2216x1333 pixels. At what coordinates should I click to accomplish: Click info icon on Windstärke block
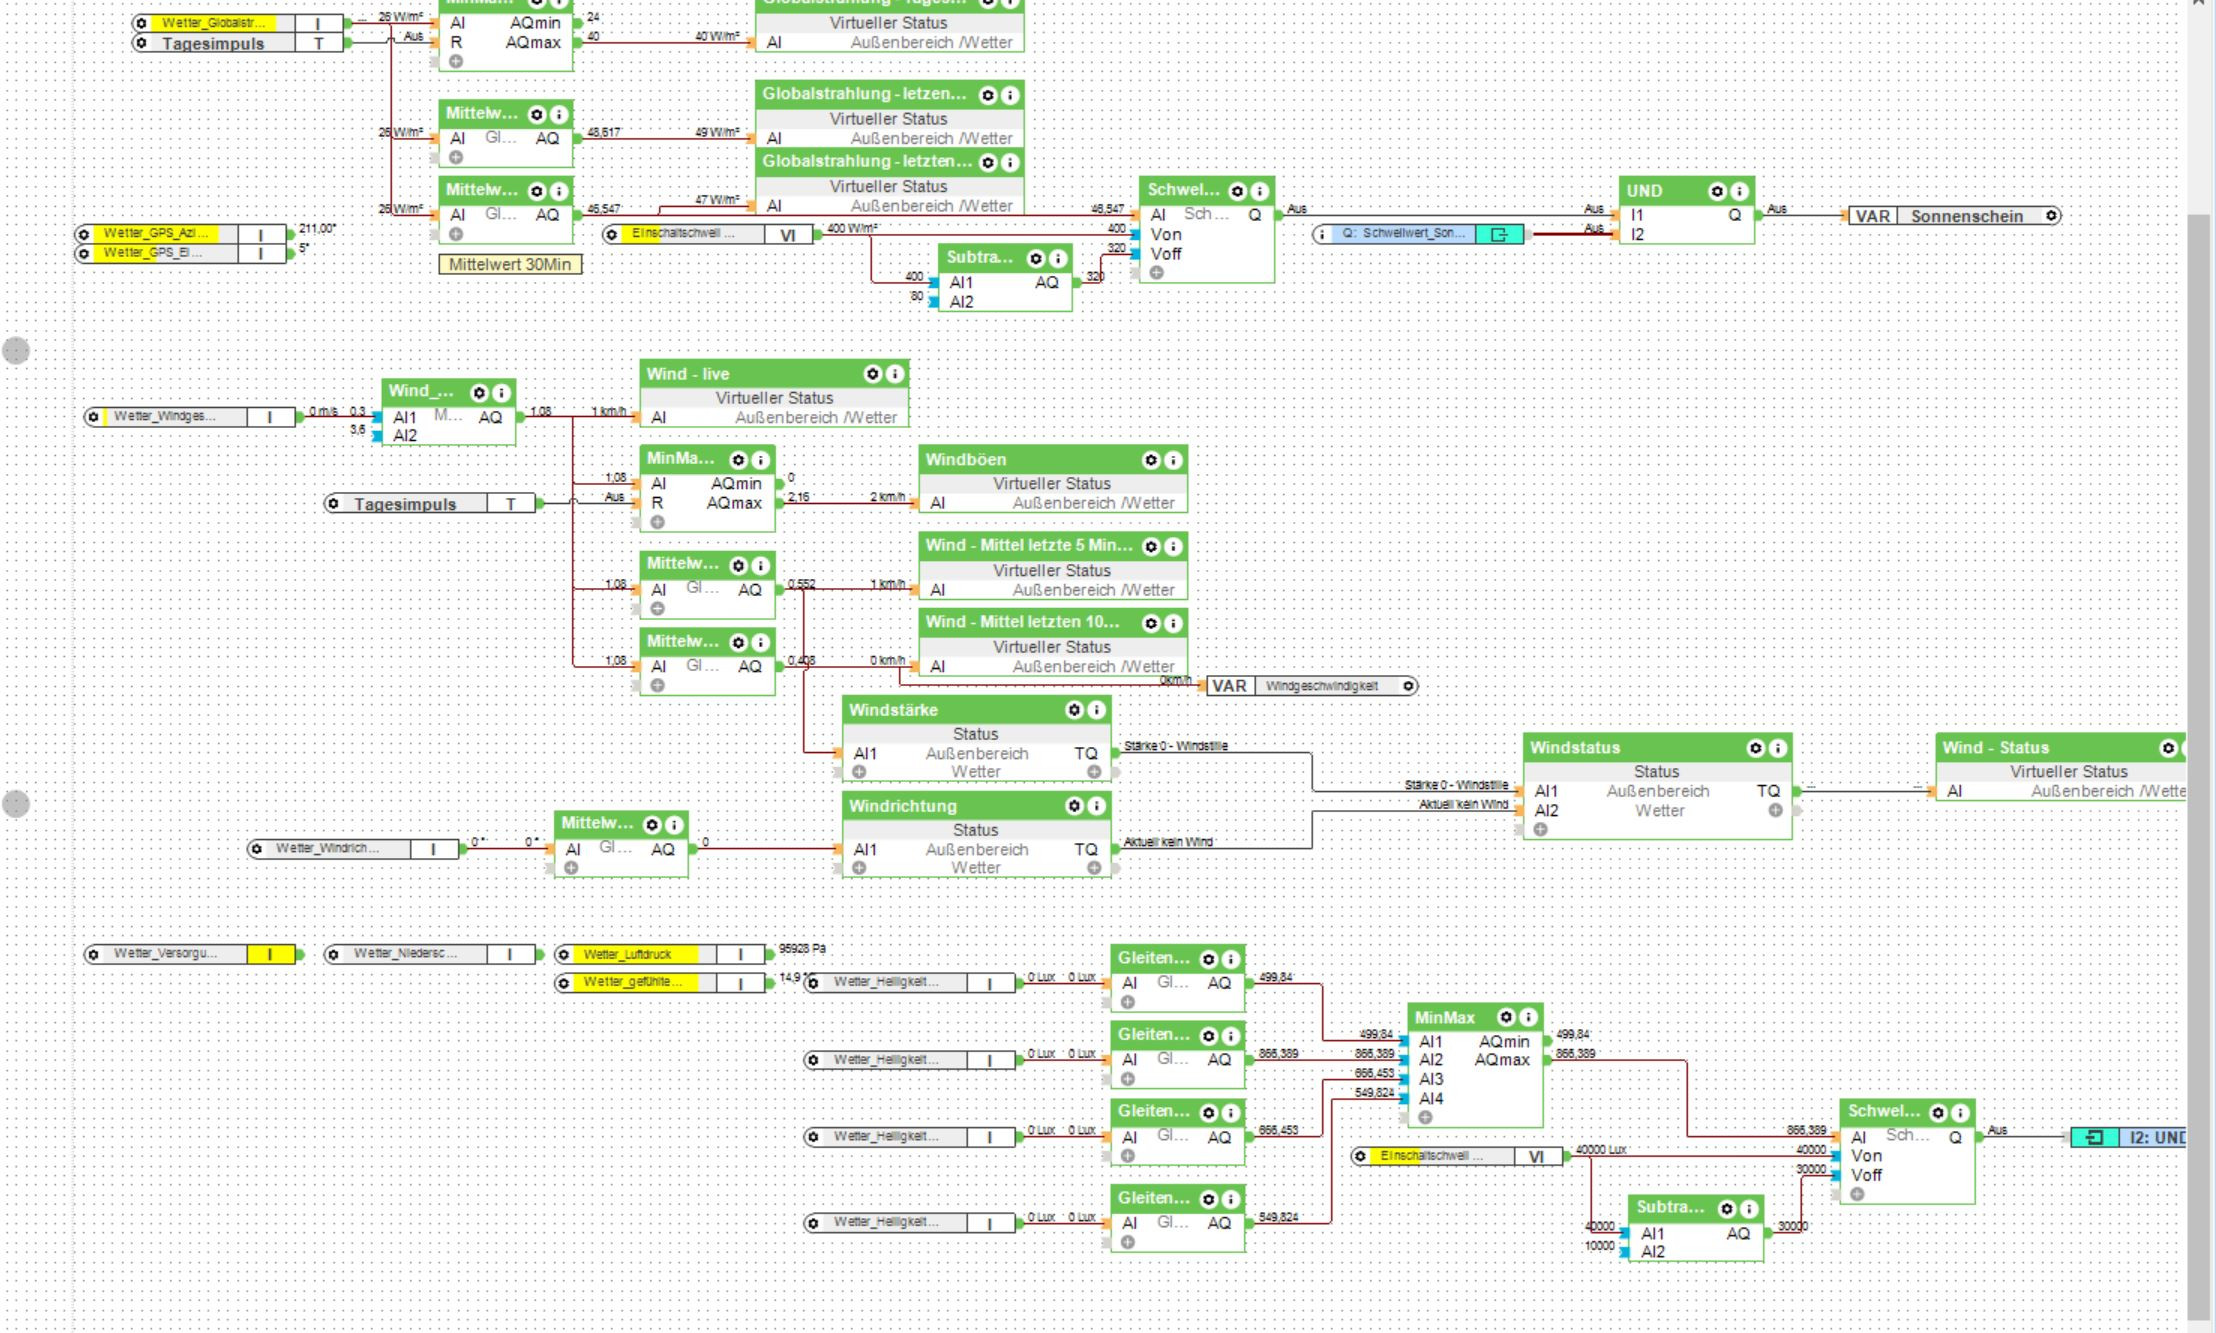(1097, 710)
